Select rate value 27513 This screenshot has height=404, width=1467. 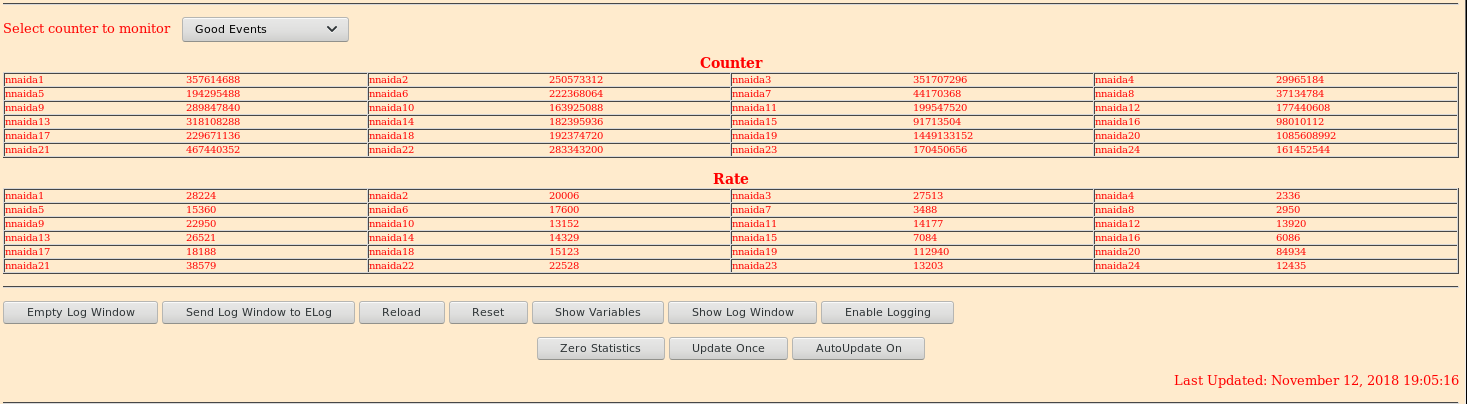(x=928, y=196)
